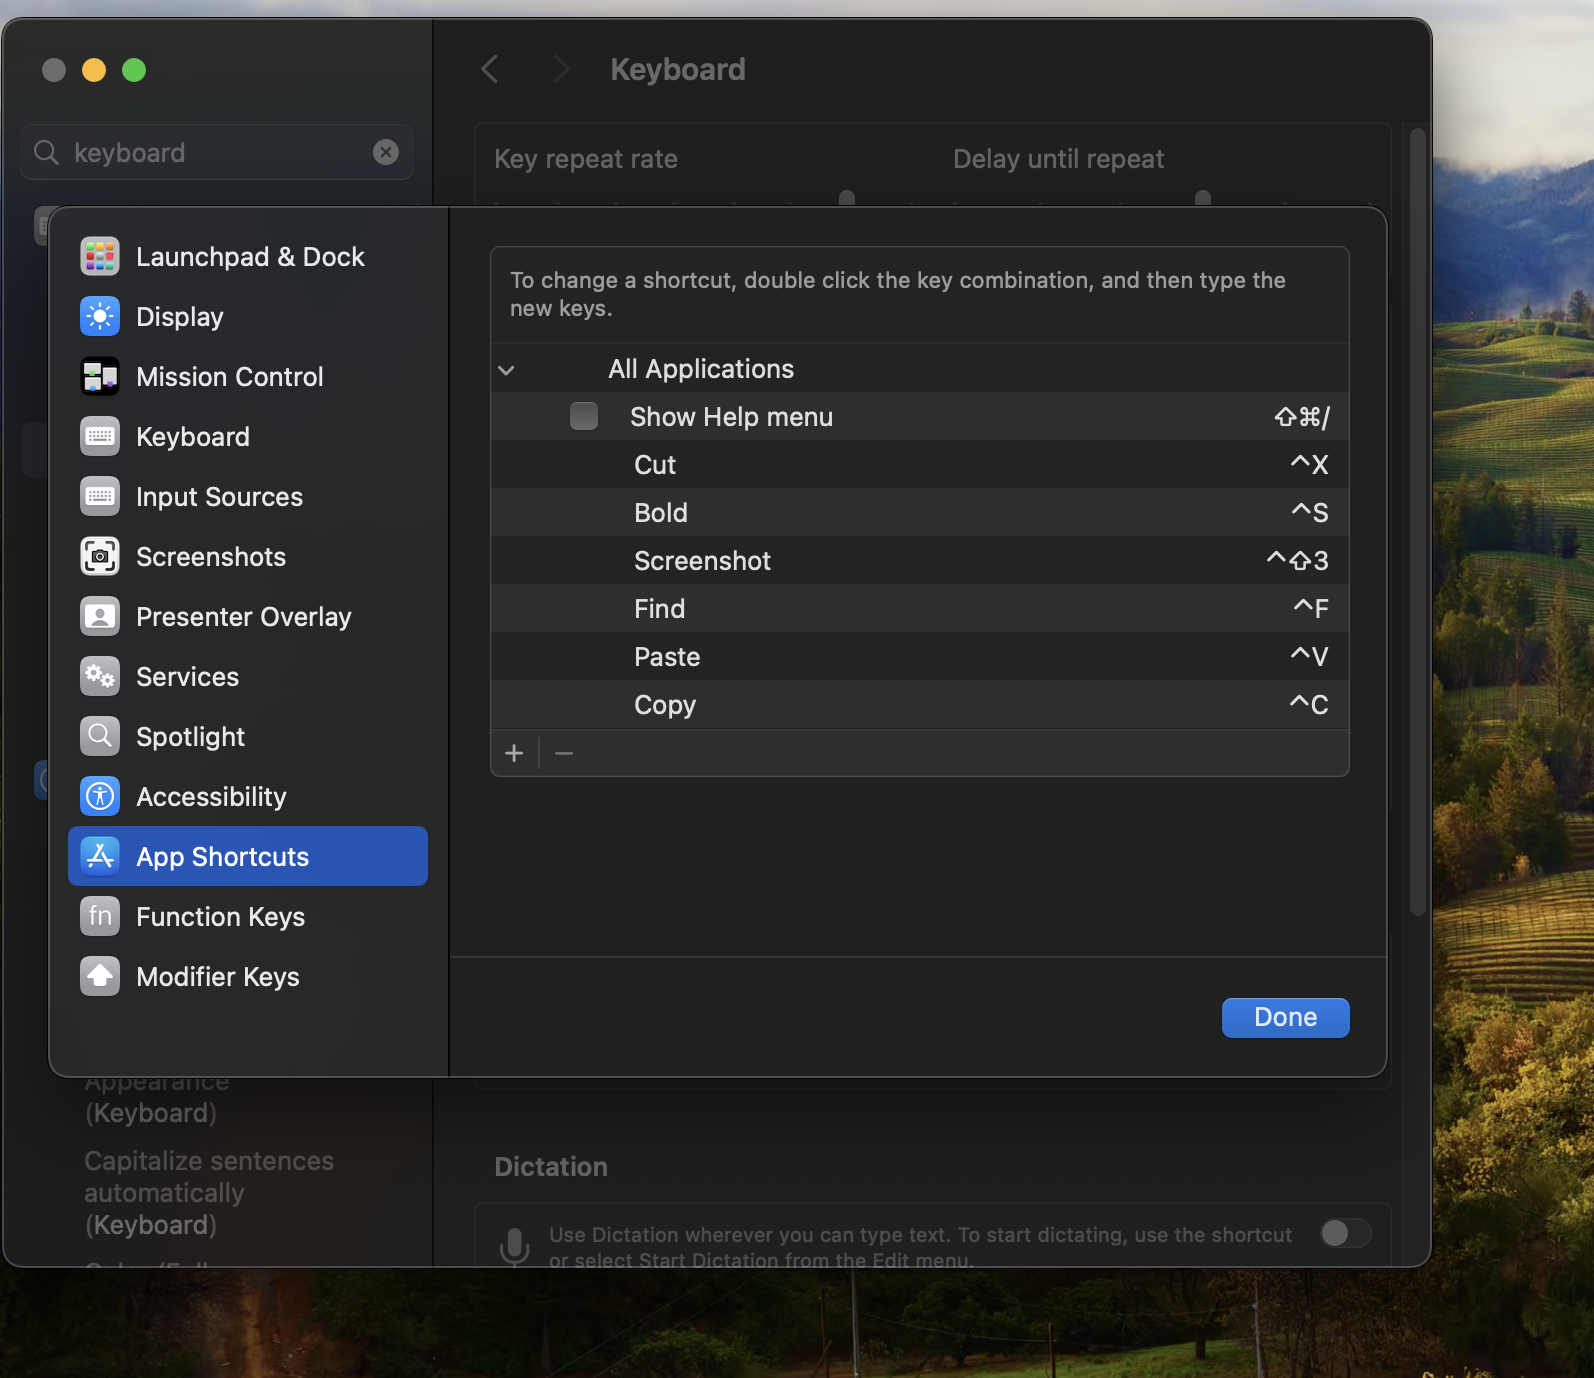This screenshot has width=1594, height=1378.
Task: Collapse the All Applications group
Action: point(507,370)
